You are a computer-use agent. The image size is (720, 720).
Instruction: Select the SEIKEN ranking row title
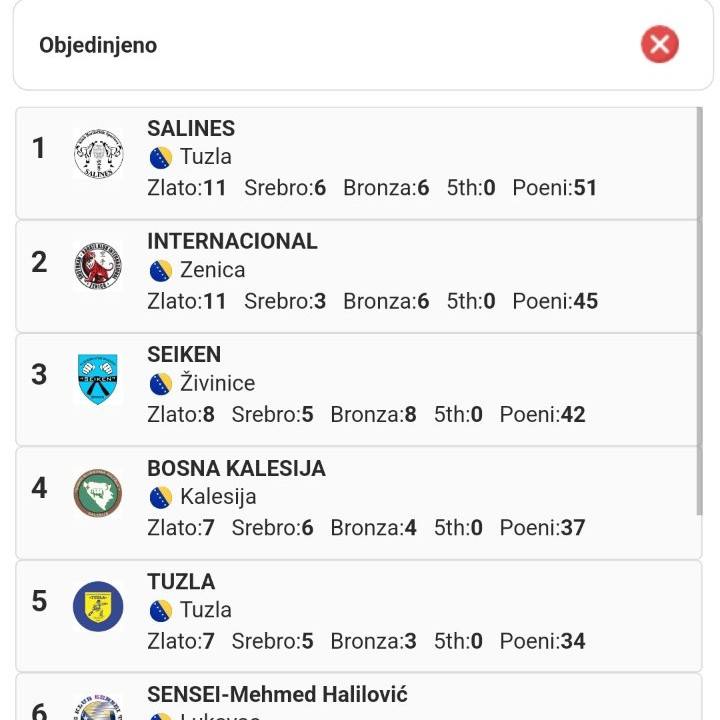coord(184,354)
